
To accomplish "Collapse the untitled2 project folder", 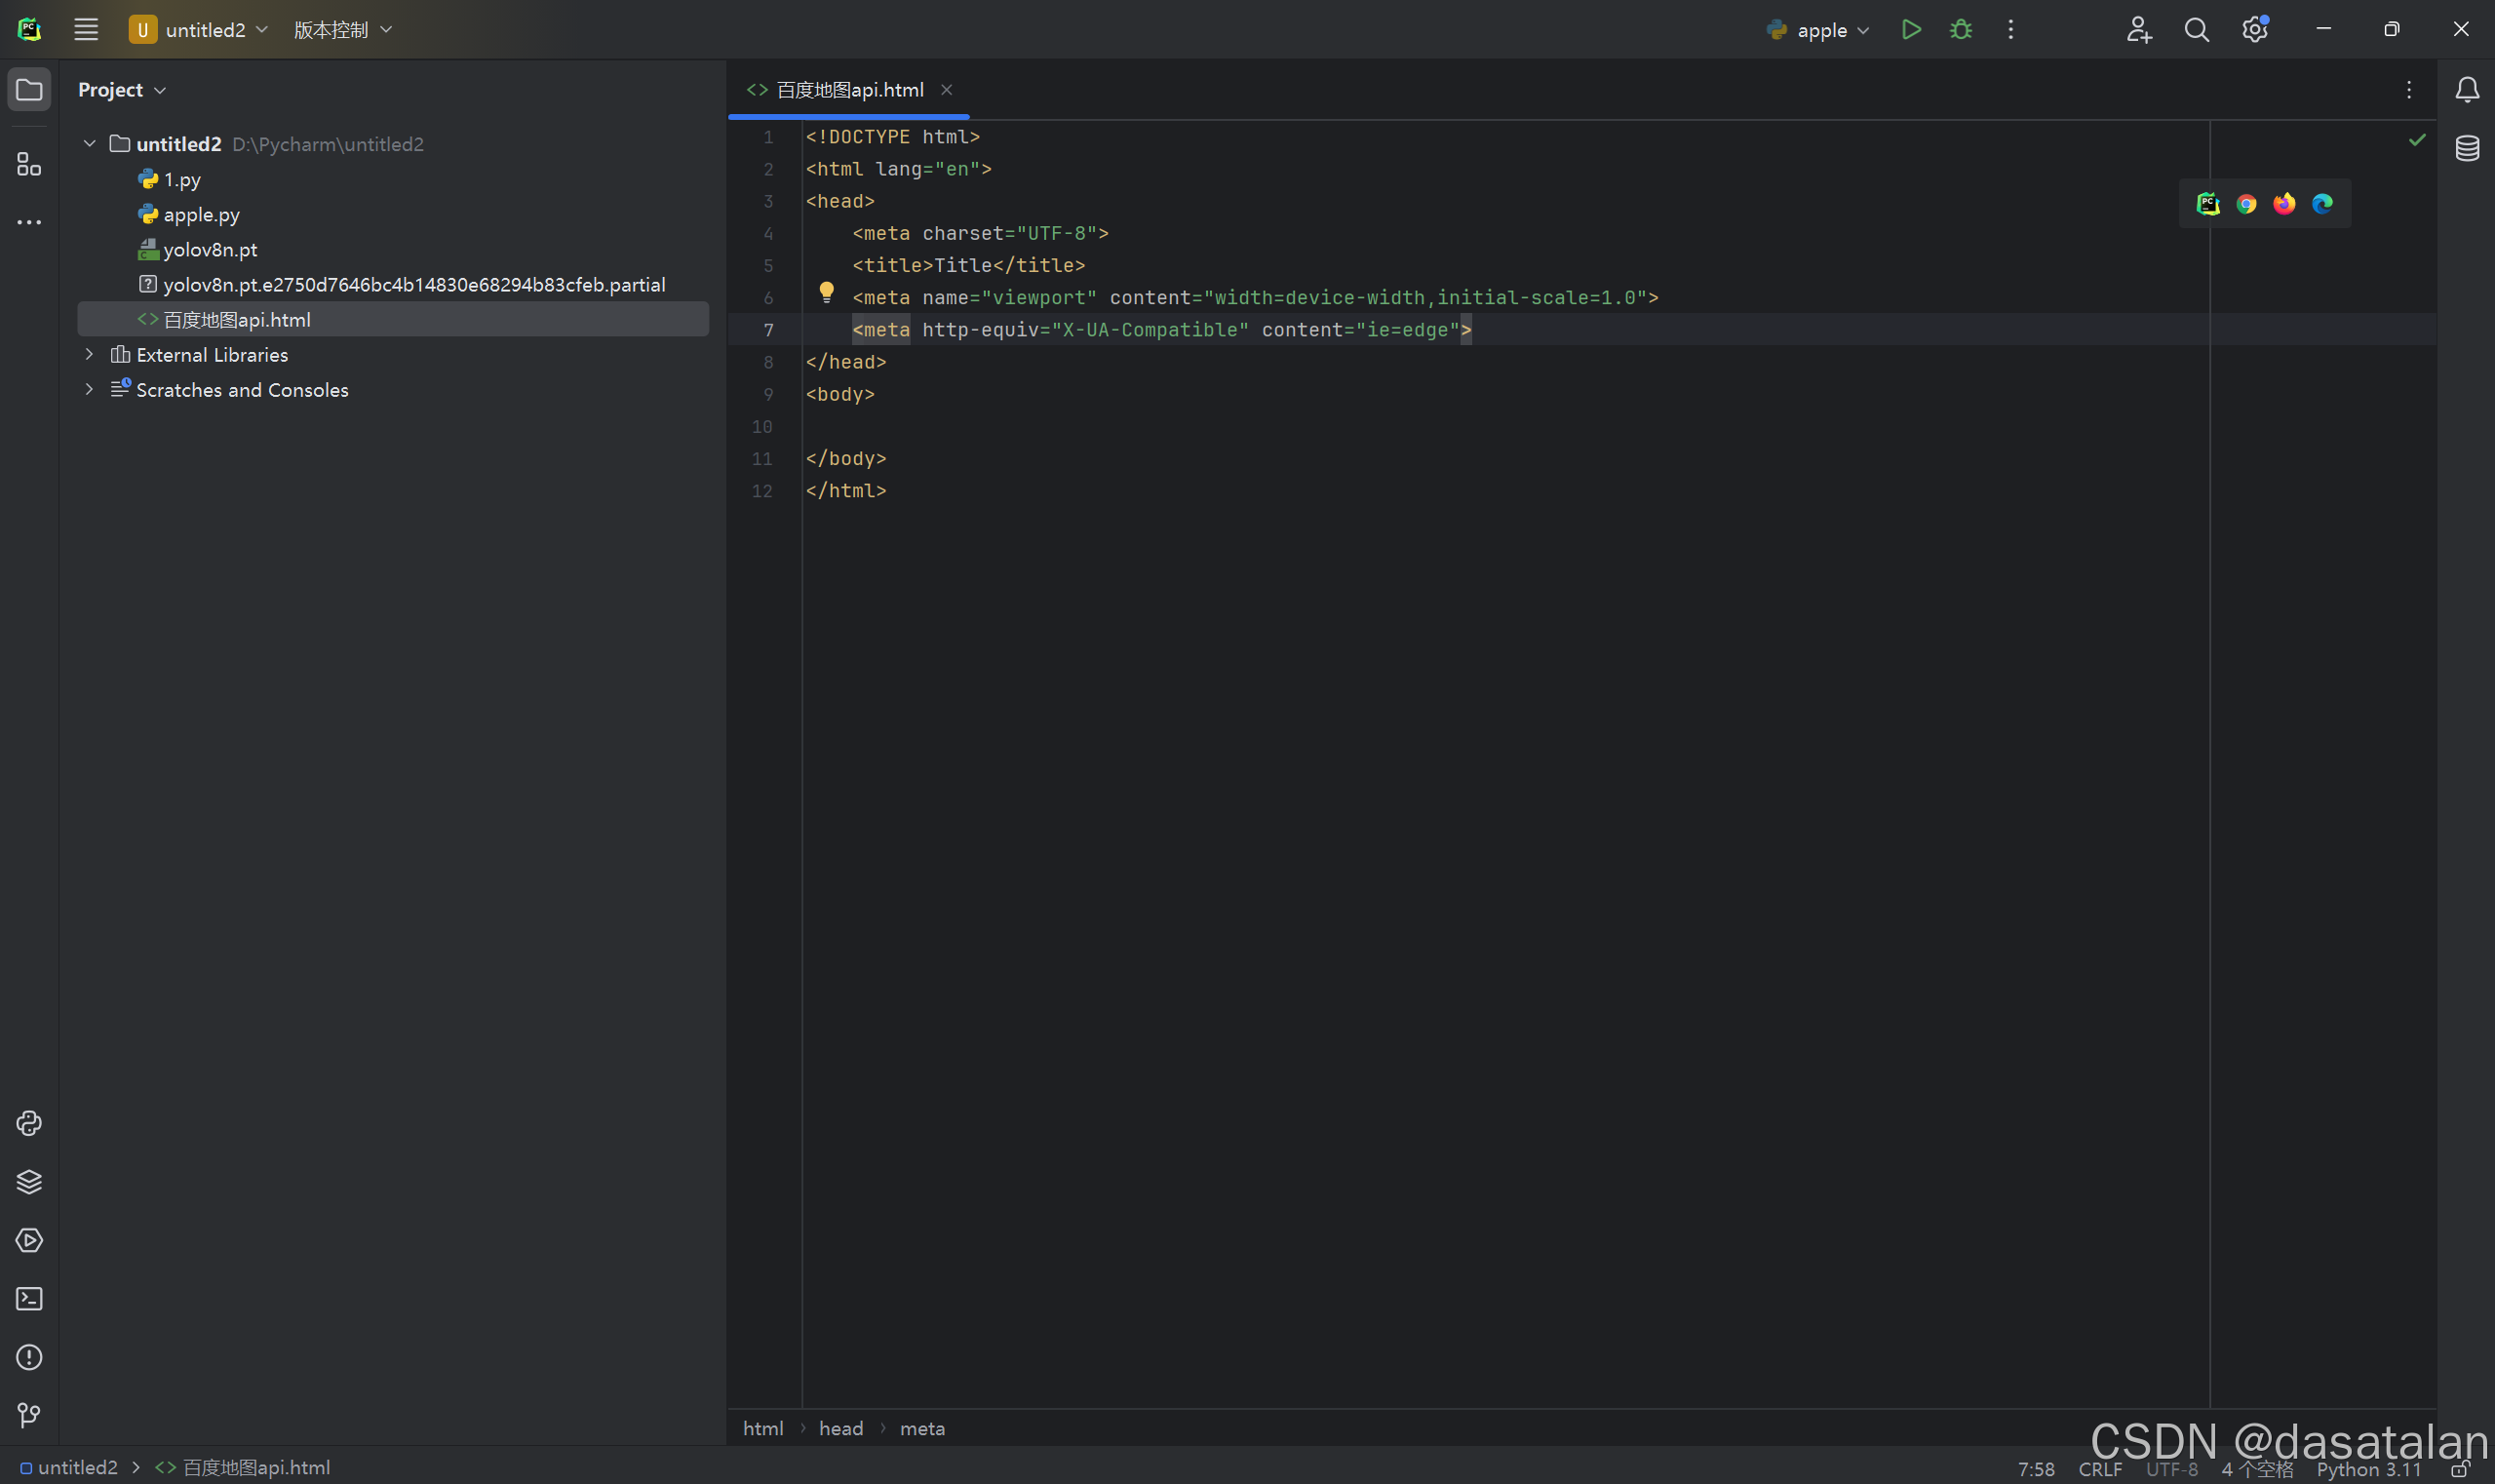I will pos(89,144).
